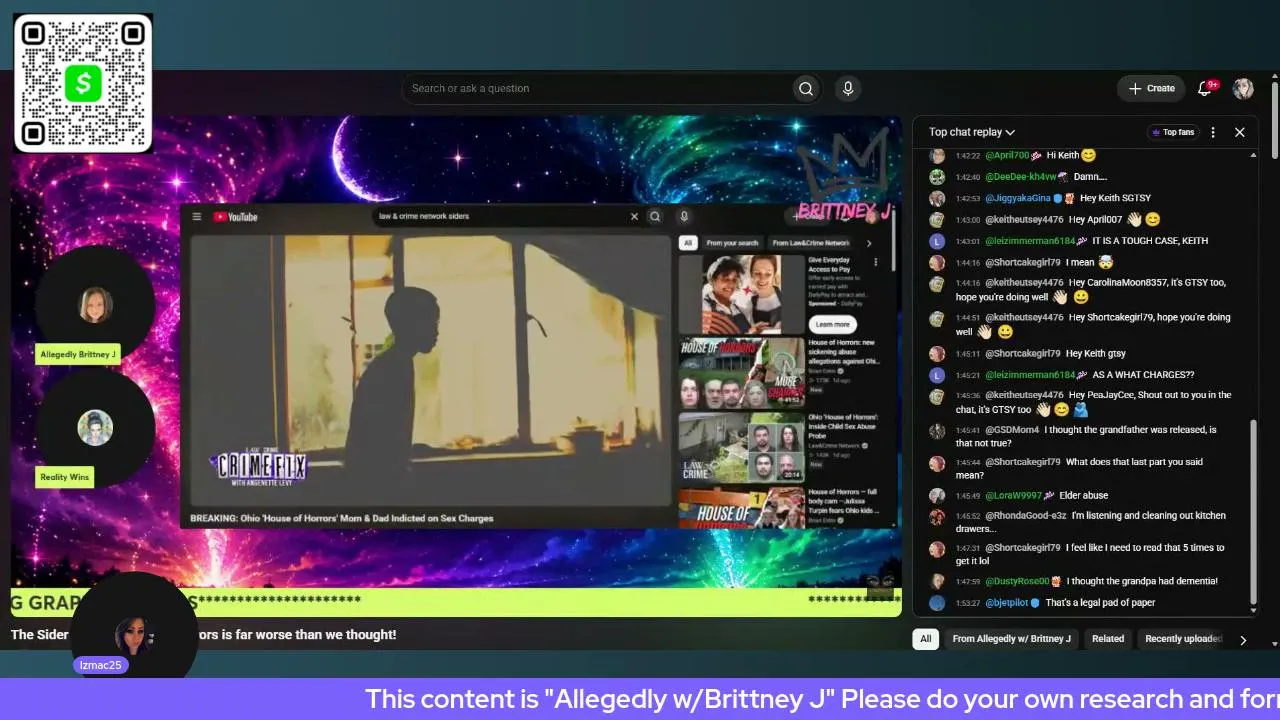Image resolution: width=1280 pixels, height=720 pixels.
Task: Click the 'L' avatar beside 'IT IS A TOUGH CASE'
Action: tap(937, 241)
